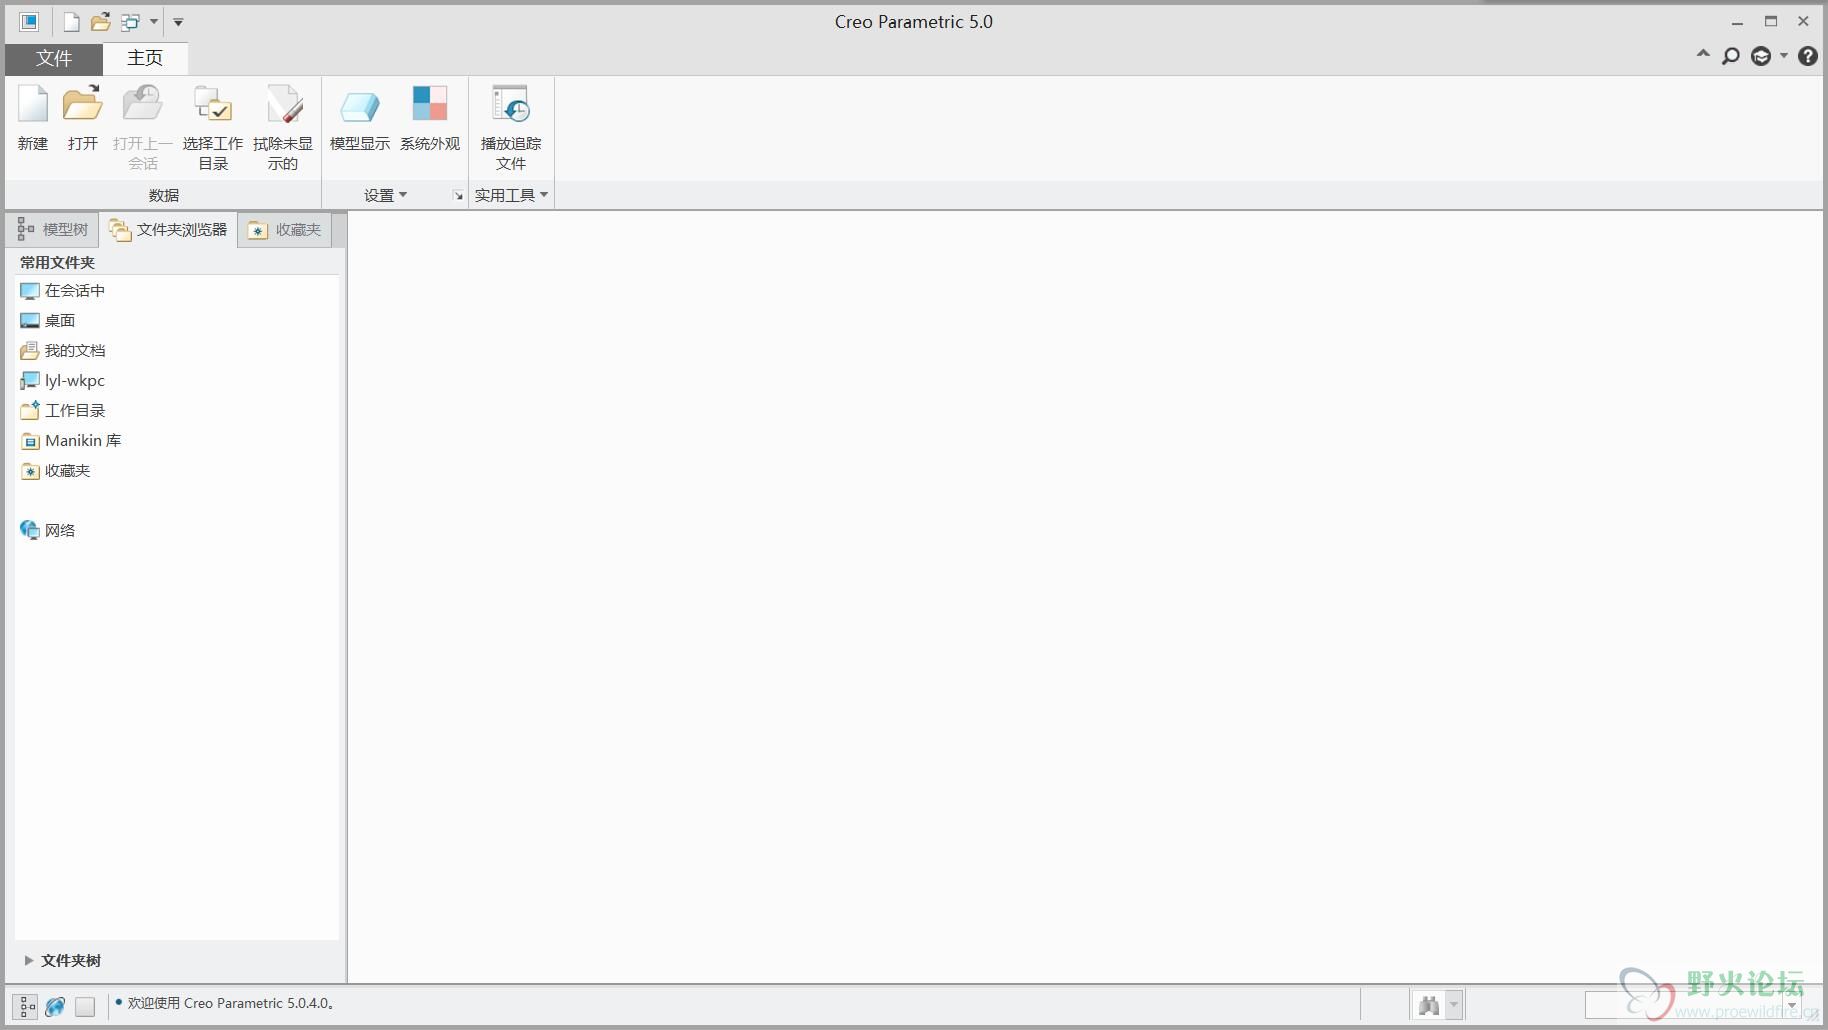
Task: Open the Manikin 库 folder
Action: [70, 441]
